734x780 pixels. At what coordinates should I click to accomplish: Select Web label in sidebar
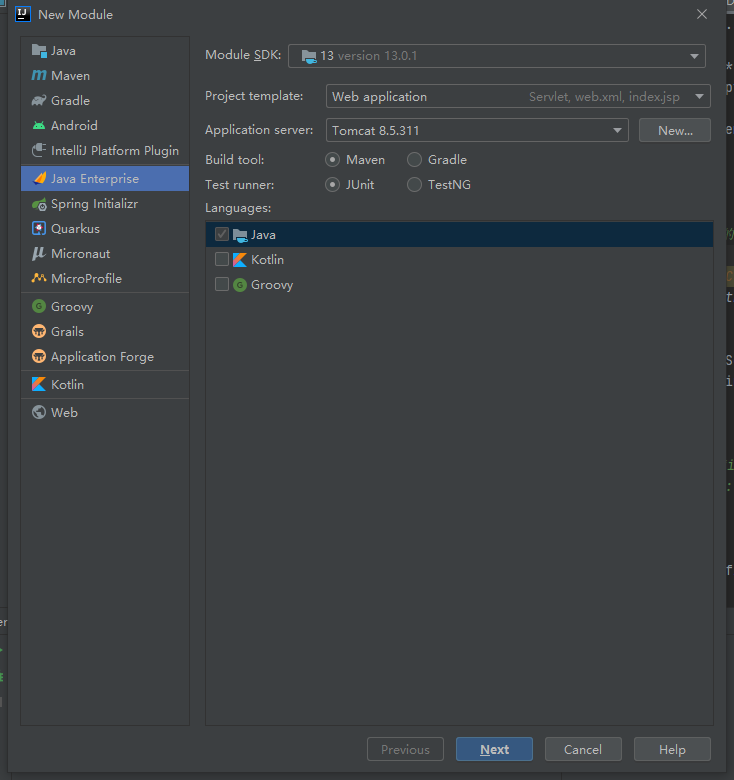(65, 412)
